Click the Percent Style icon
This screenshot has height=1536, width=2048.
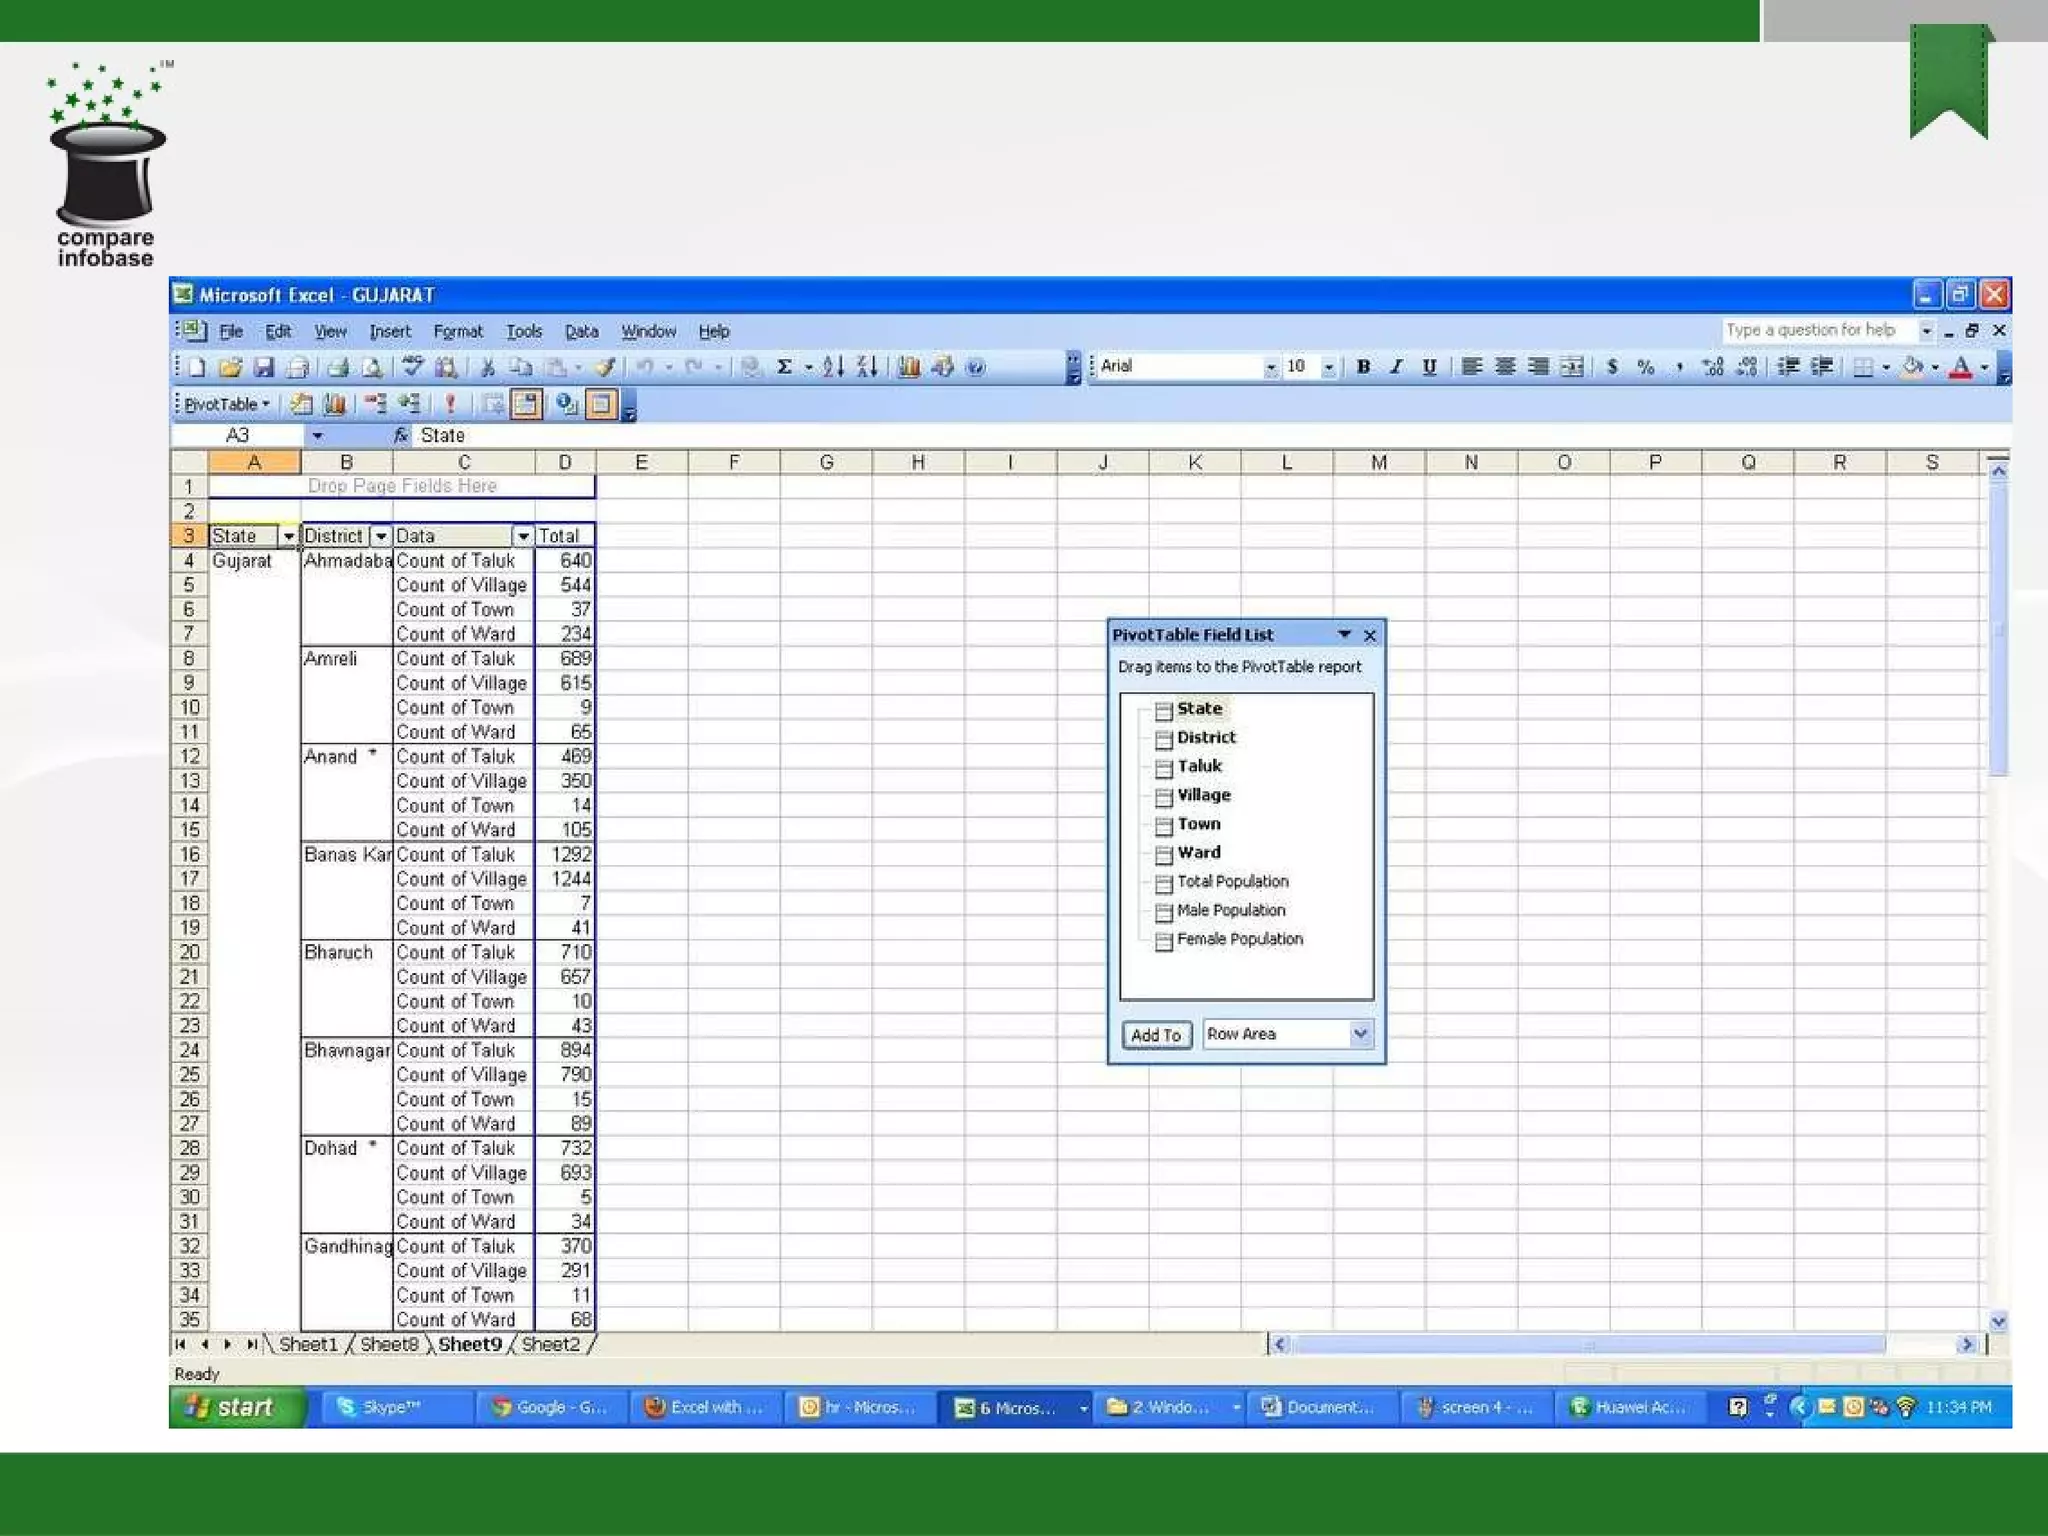pos(1645,368)
